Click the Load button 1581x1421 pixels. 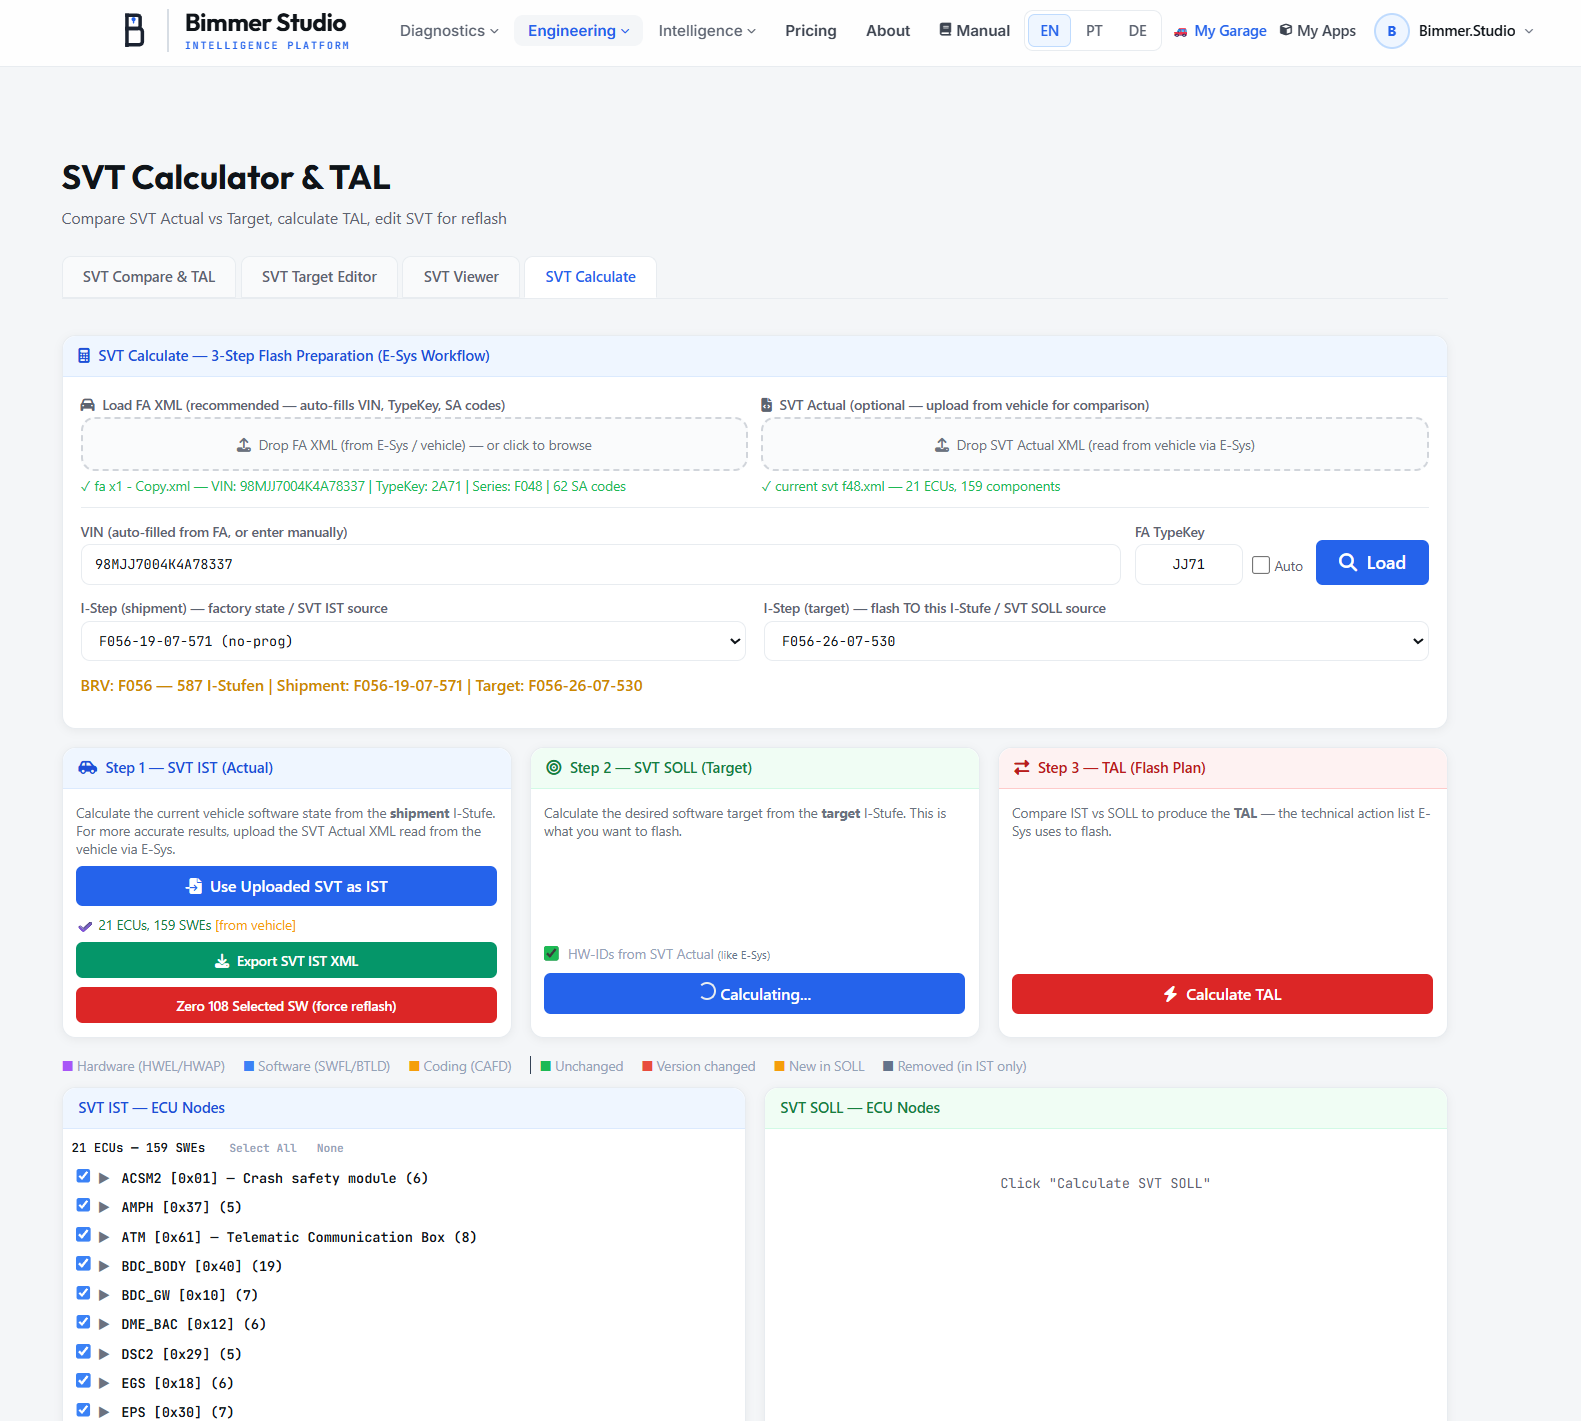pyautogui.click(x=1372, y=562)
